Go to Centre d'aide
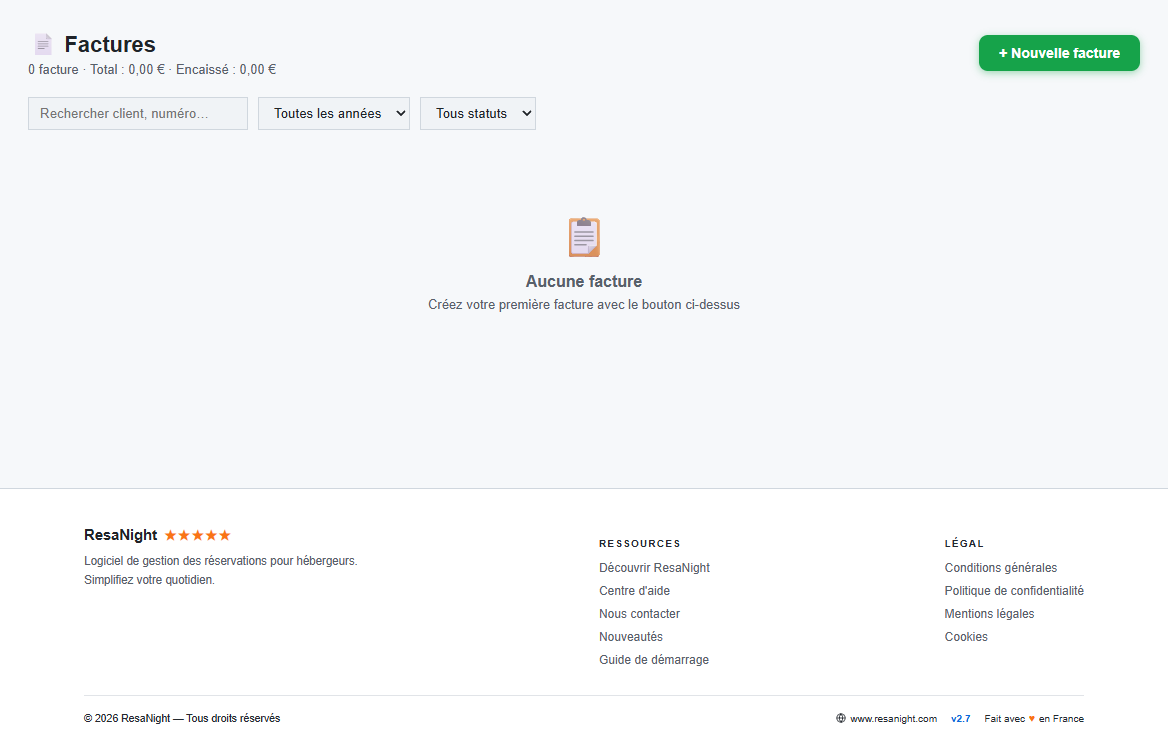1168x746 pixels. tap(634, 591)
